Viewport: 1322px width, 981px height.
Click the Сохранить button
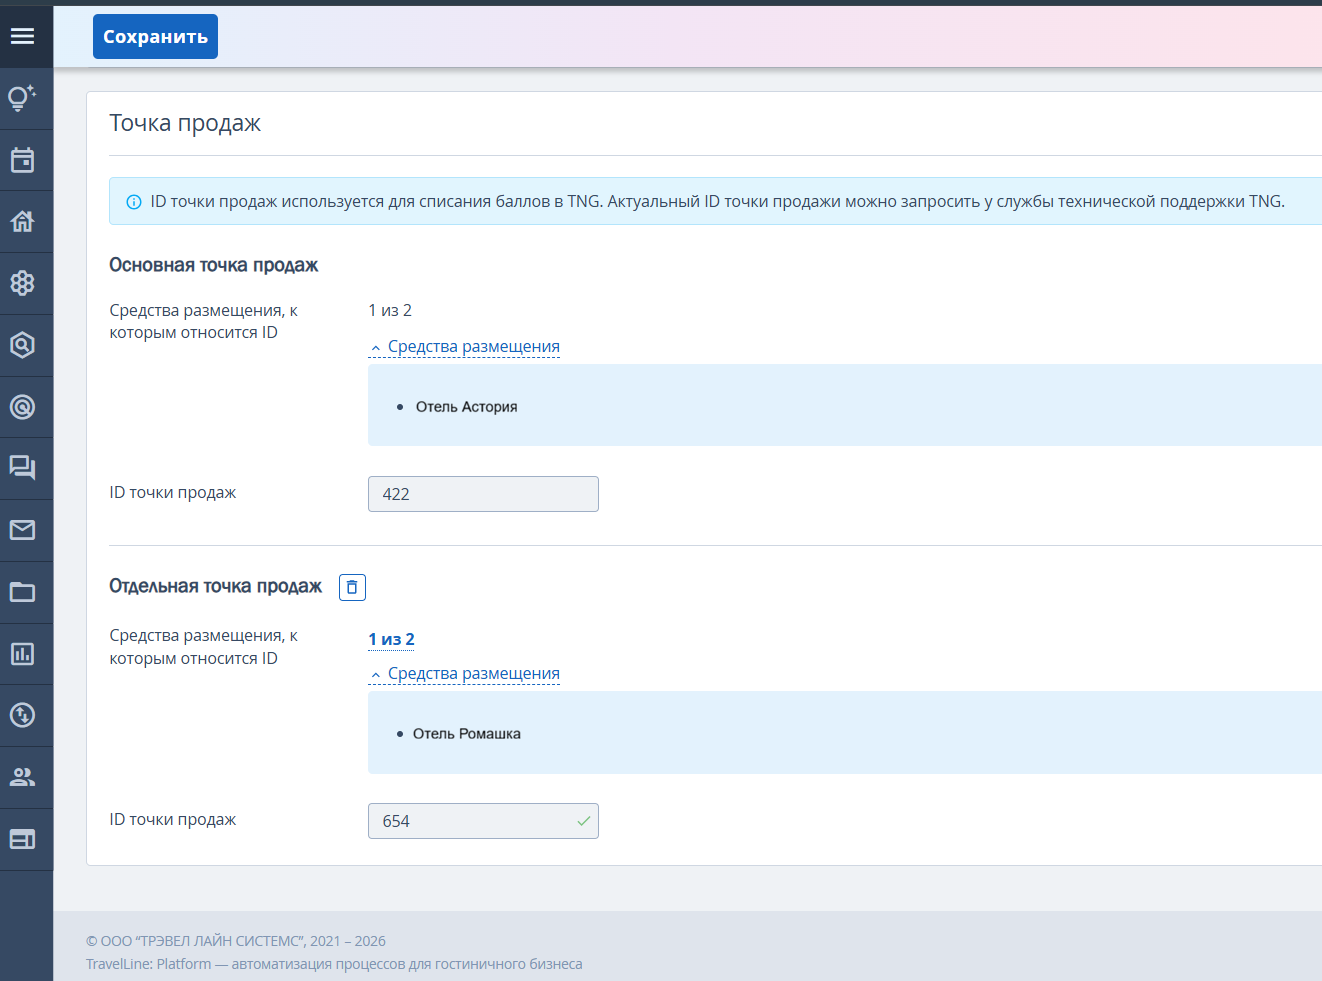[155, 37]
